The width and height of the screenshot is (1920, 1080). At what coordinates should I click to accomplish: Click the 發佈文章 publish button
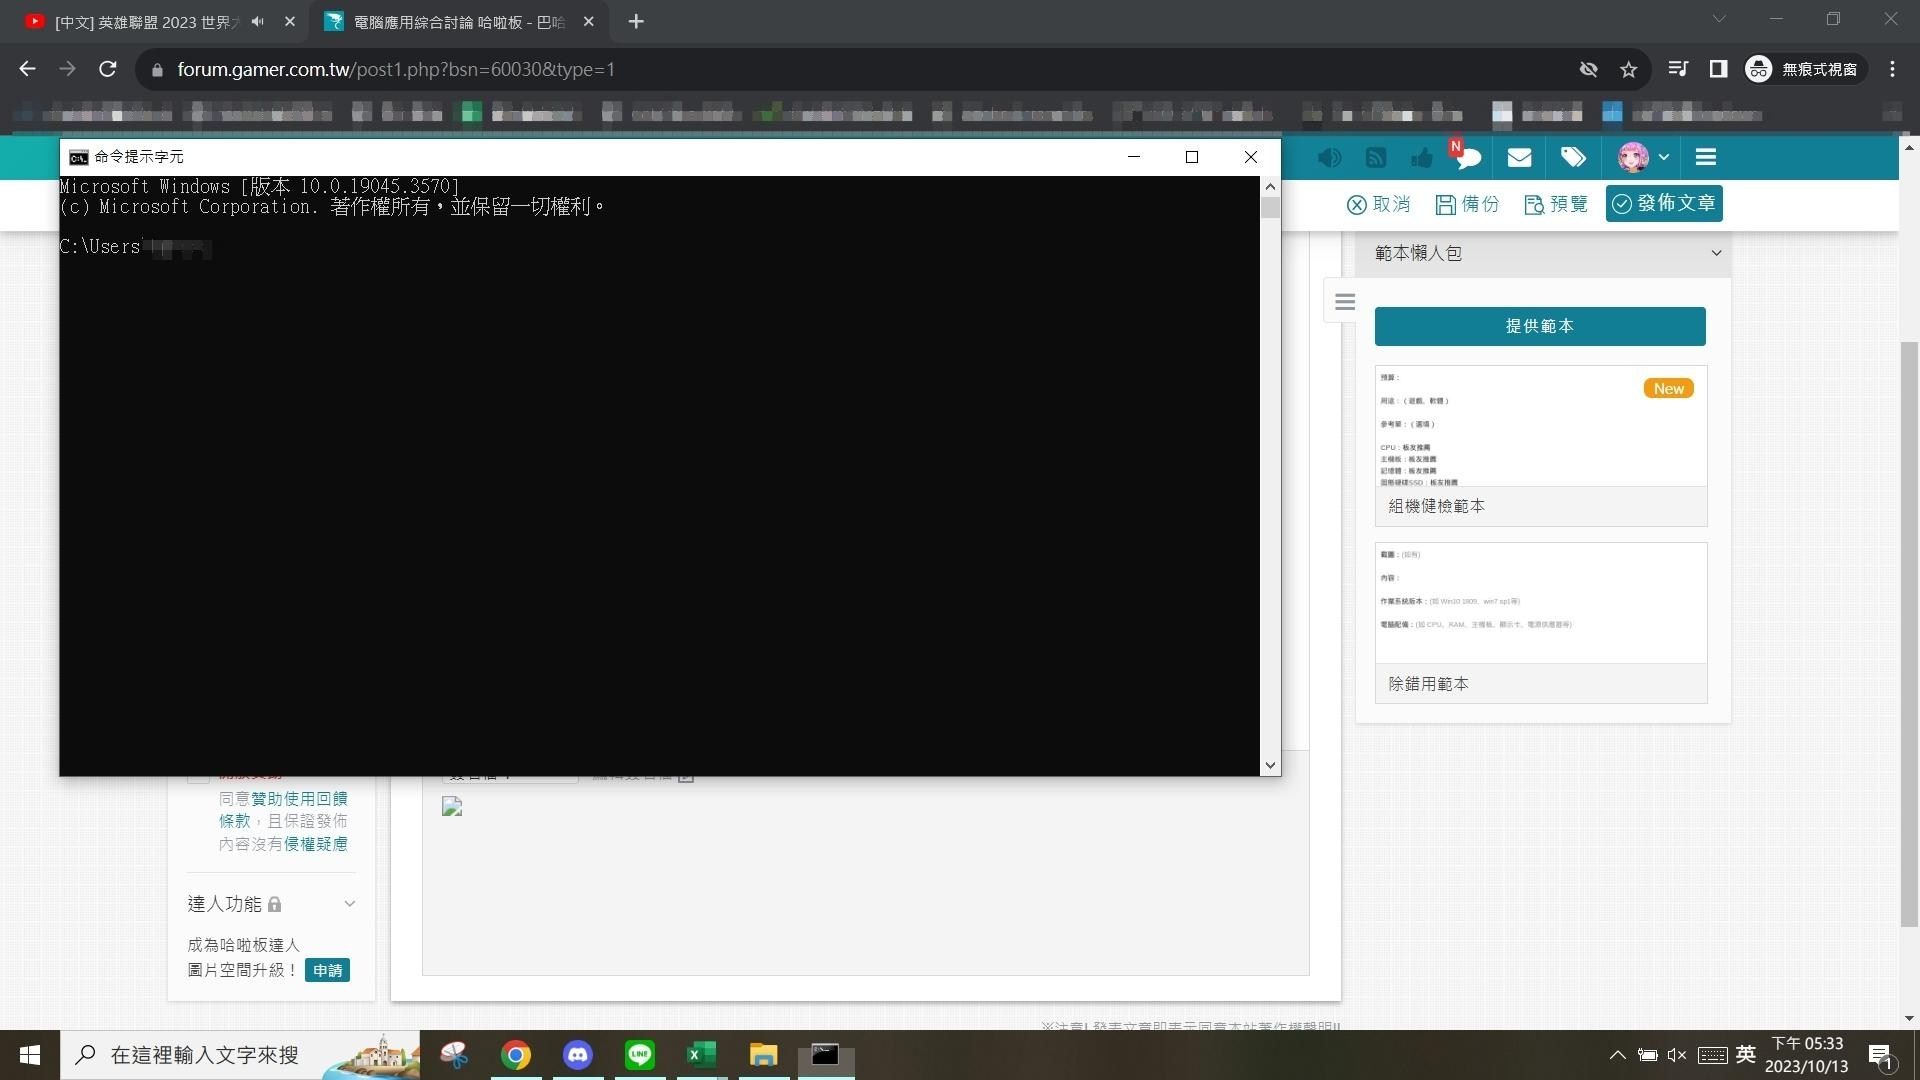1664,203
